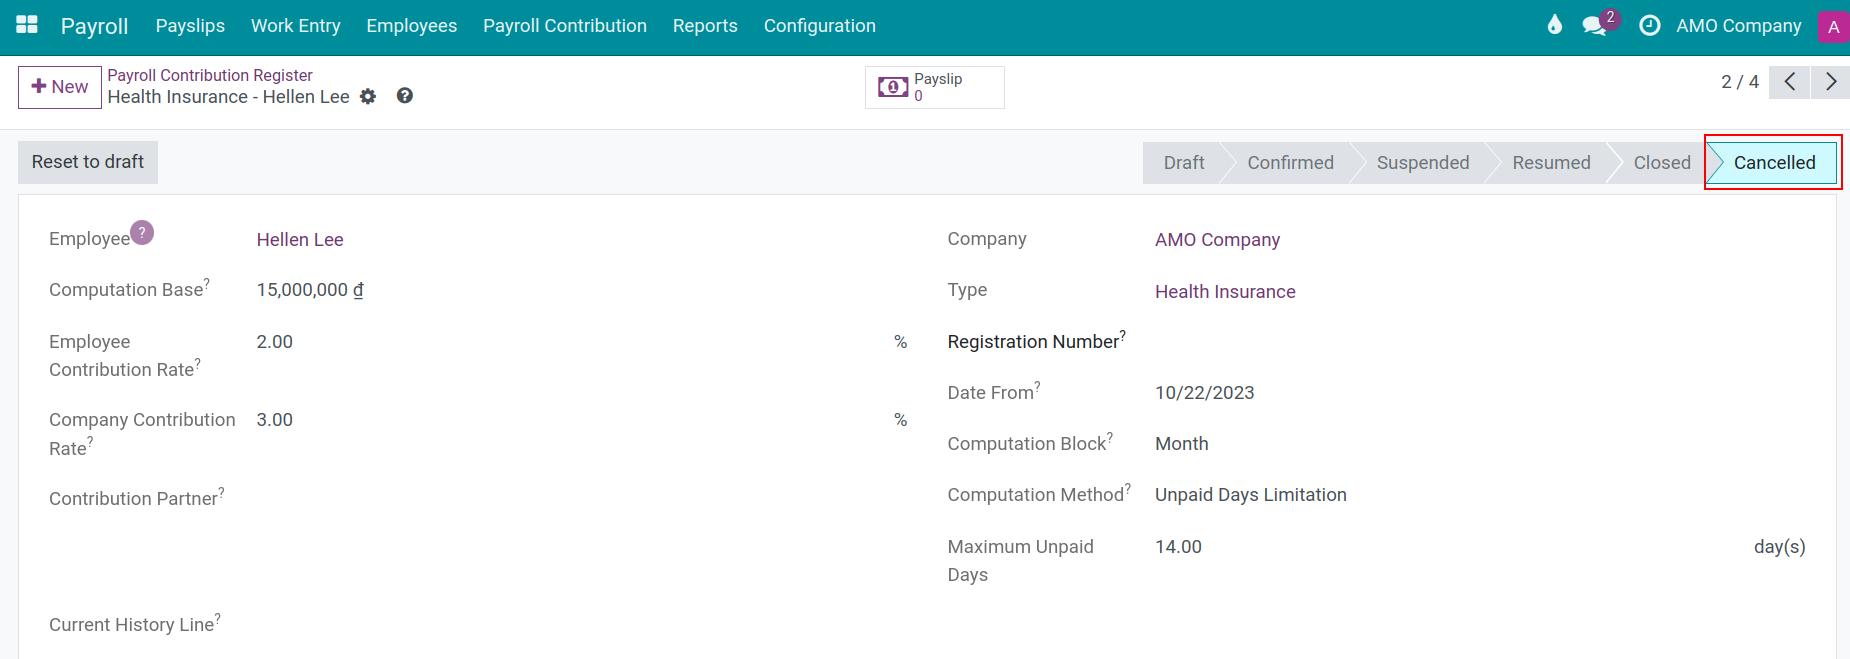This screenshot has width=1850, height=659.
Task: Open the Payslip 0 smart button
Action: click(935, 87)
